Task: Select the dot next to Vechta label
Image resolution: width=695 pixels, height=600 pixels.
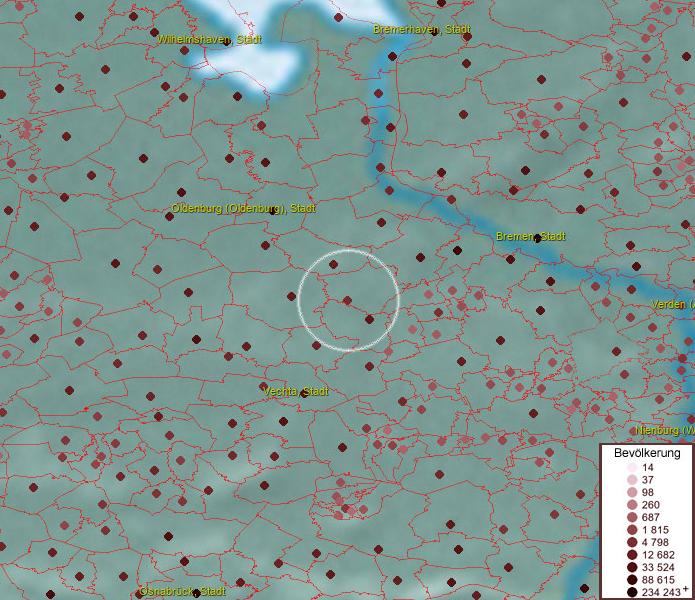Action: click(304, 393)
